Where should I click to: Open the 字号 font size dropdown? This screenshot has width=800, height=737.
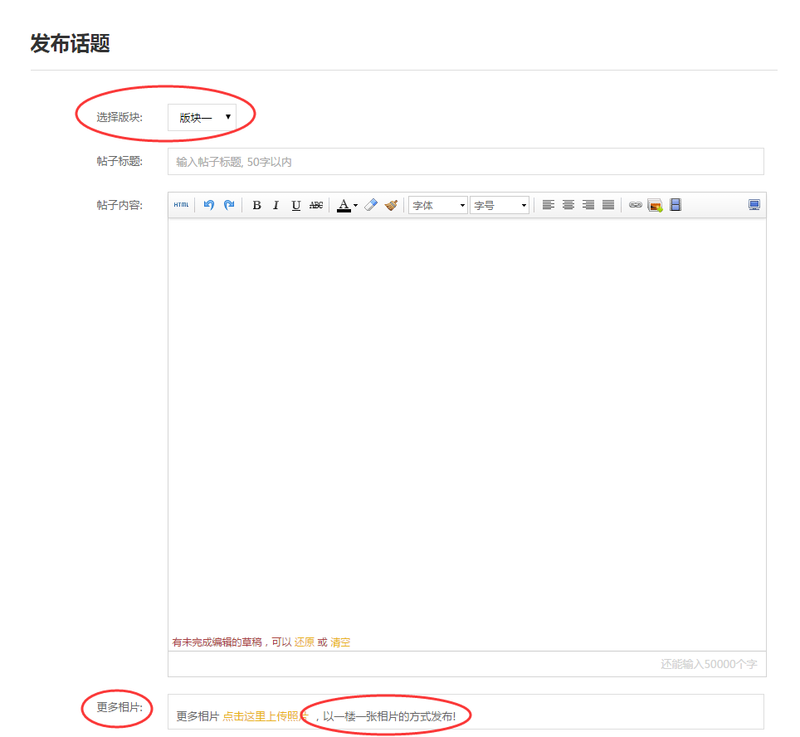pyautogui.click(x=498, y=205)
